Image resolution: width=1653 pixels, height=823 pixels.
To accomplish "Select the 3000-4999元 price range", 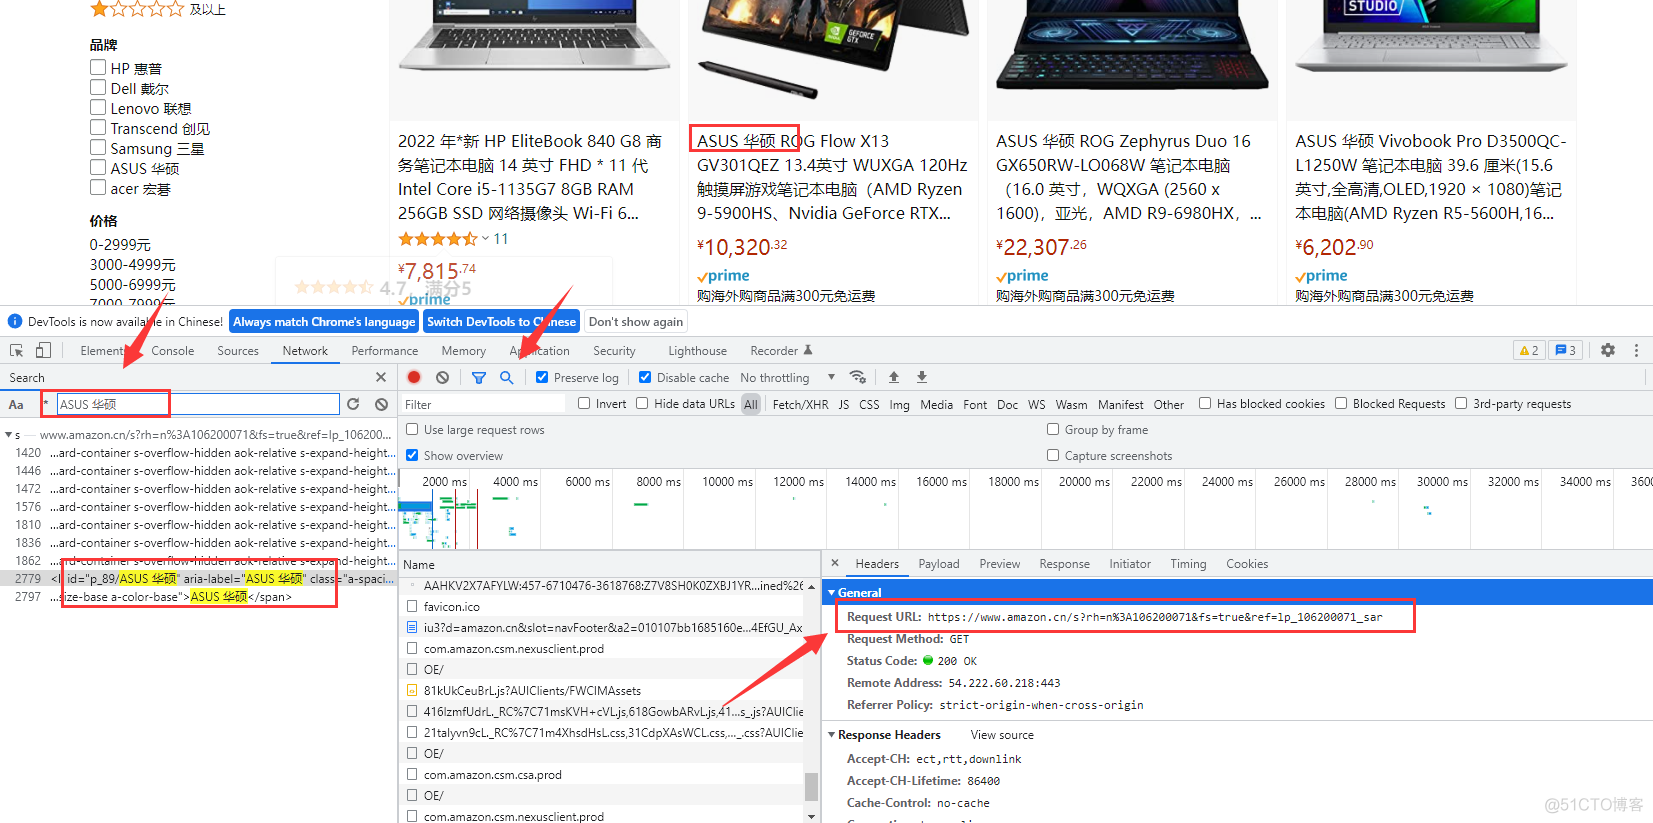I will [133, 265].
